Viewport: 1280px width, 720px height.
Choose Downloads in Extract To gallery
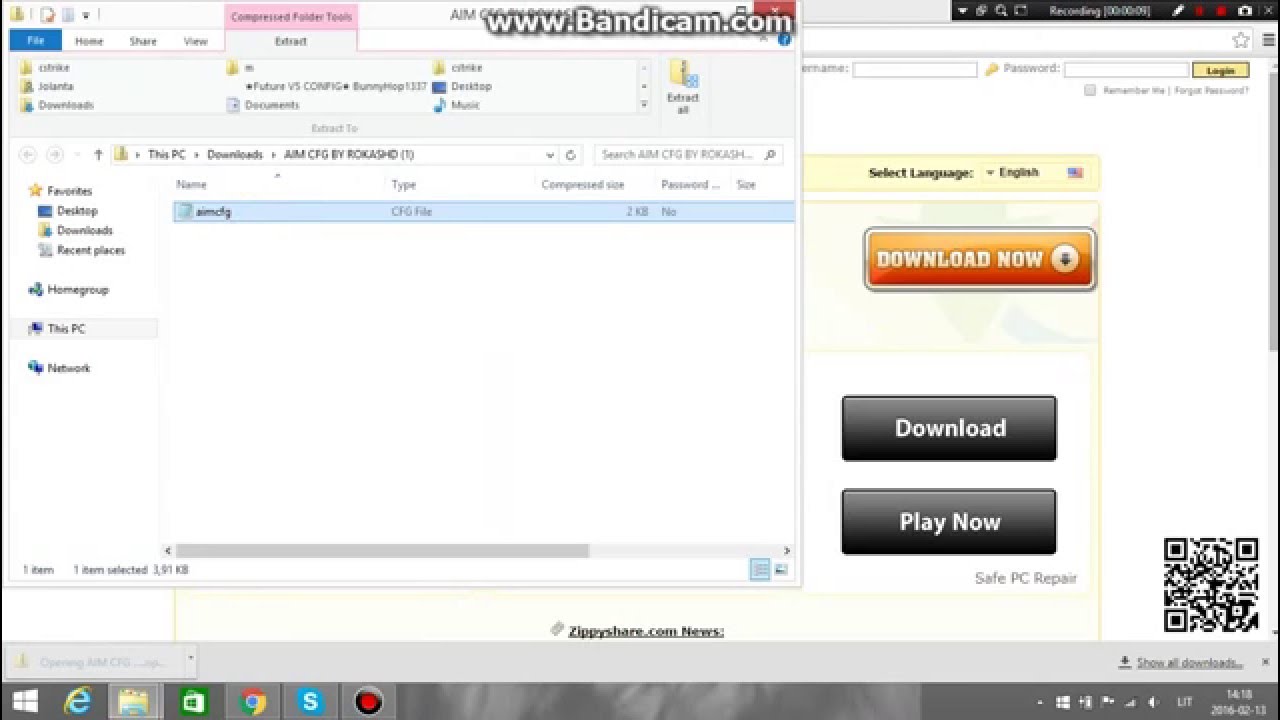tap(57, 105)
